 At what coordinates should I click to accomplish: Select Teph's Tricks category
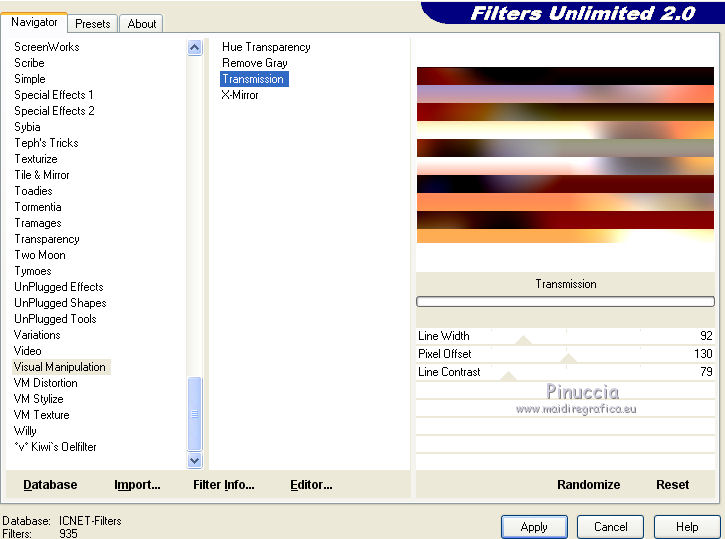pyautogui.click(x=46, y=143)
